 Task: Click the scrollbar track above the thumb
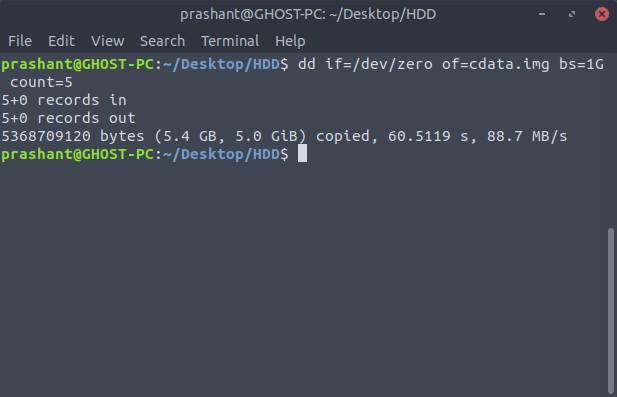(x=611, y=140)
